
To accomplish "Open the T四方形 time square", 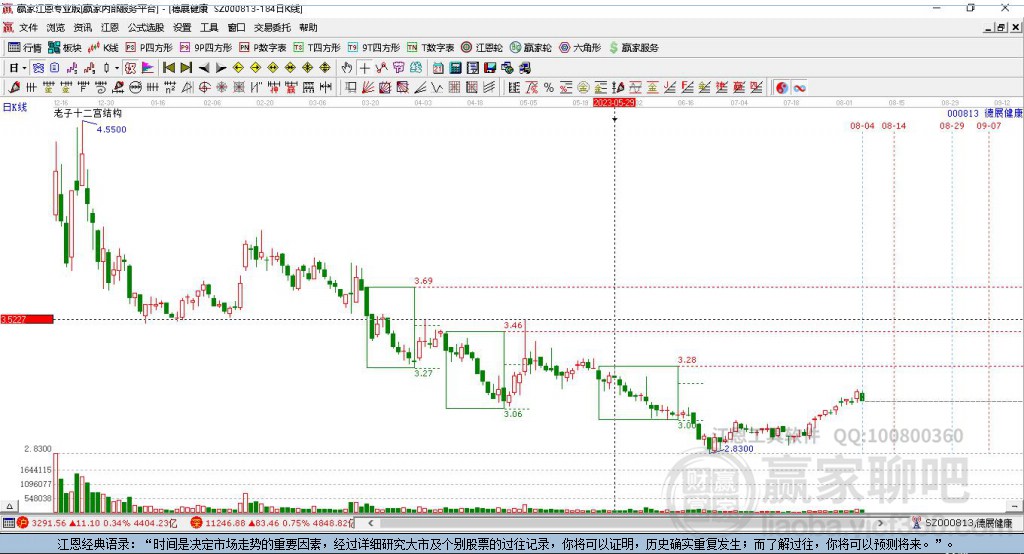I will coord(317,48).
